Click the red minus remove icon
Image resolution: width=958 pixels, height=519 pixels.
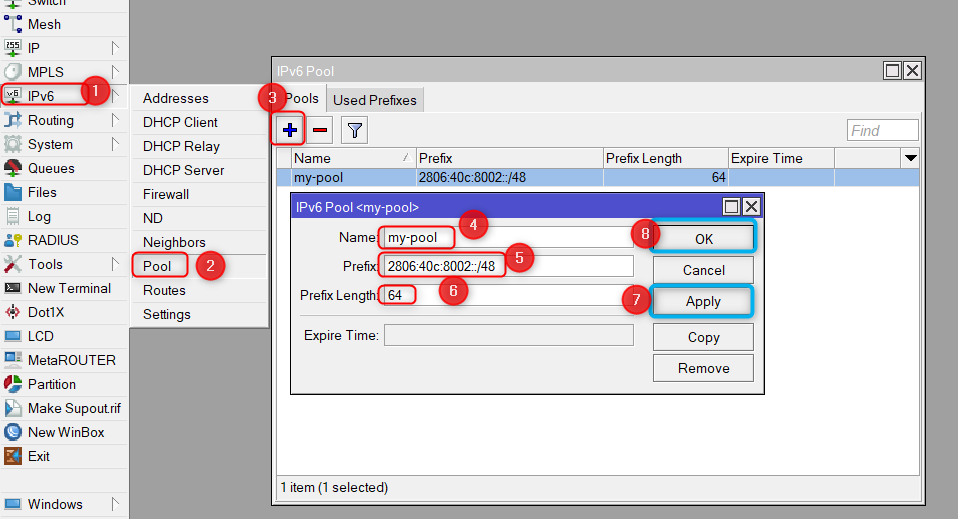pos(320,130)
